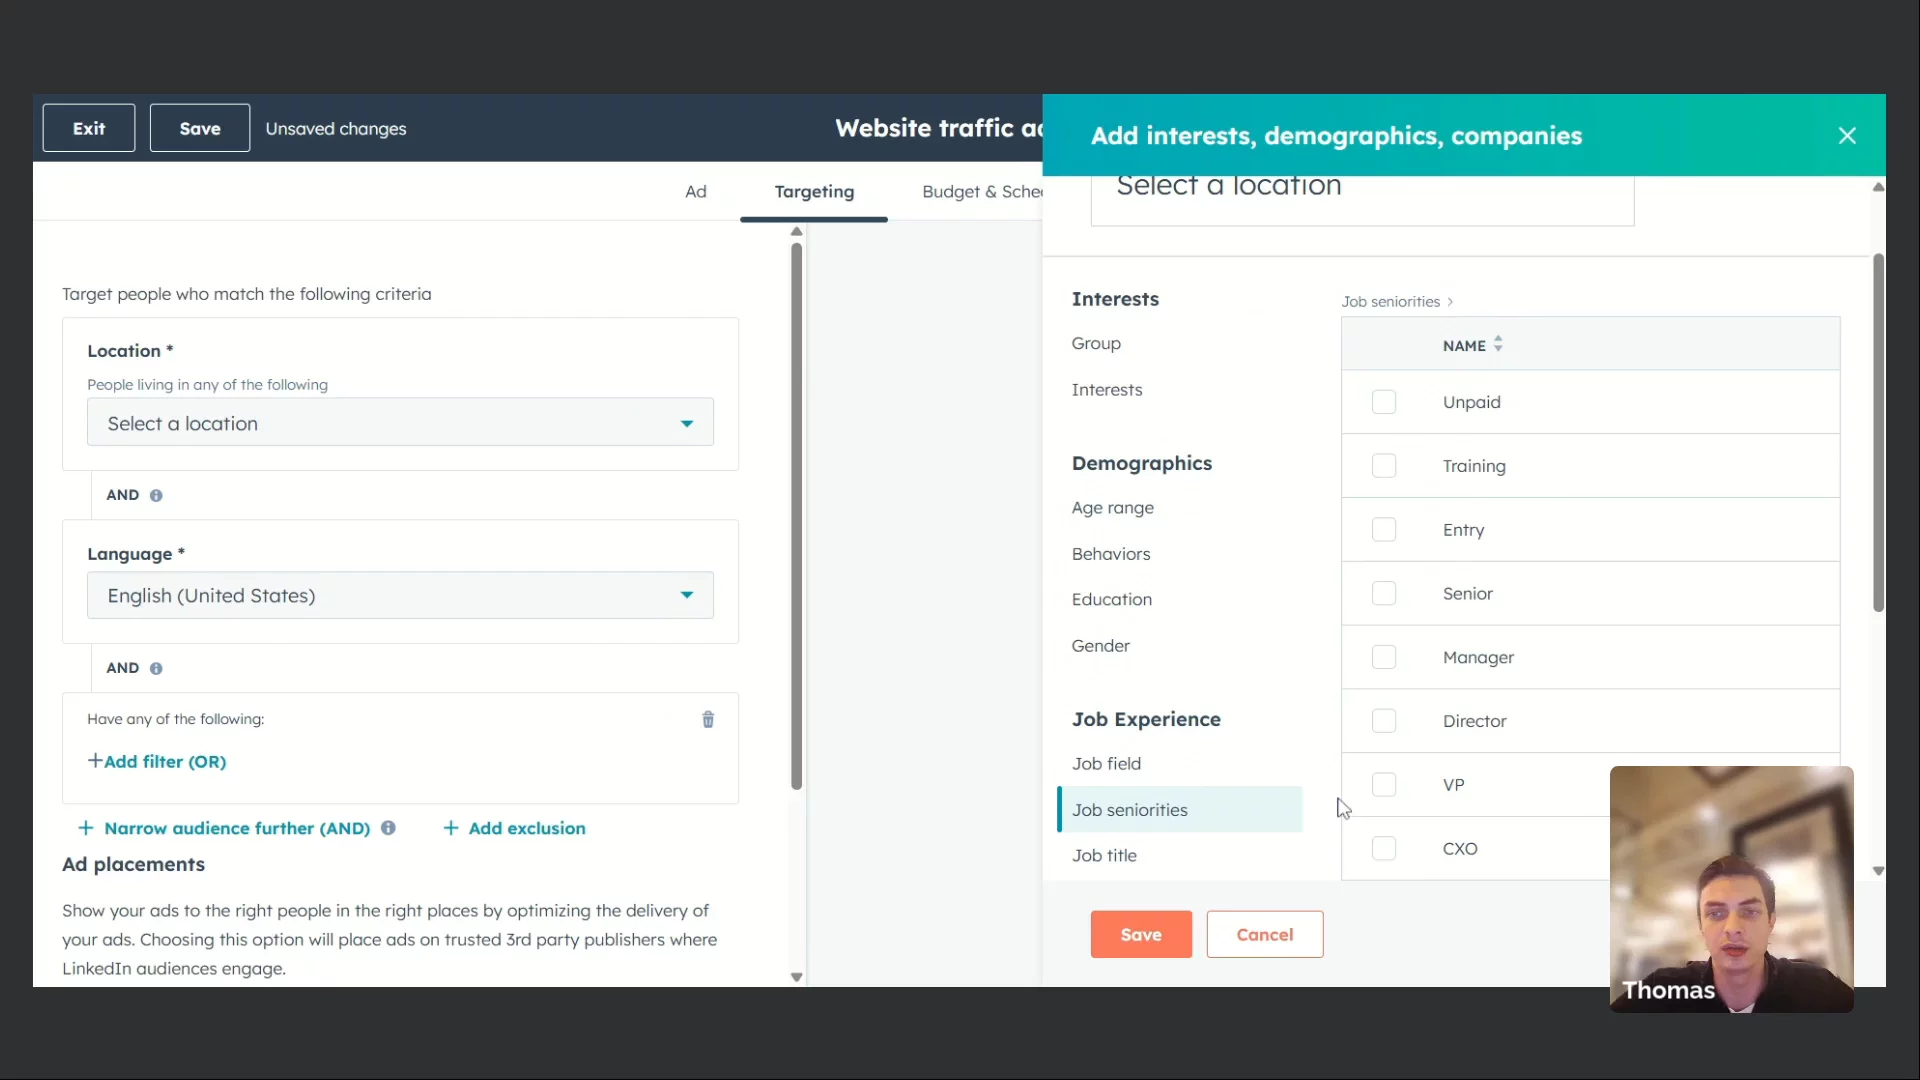Open the Select a location dropdown

pyautogui.click(x=400, y=423)
